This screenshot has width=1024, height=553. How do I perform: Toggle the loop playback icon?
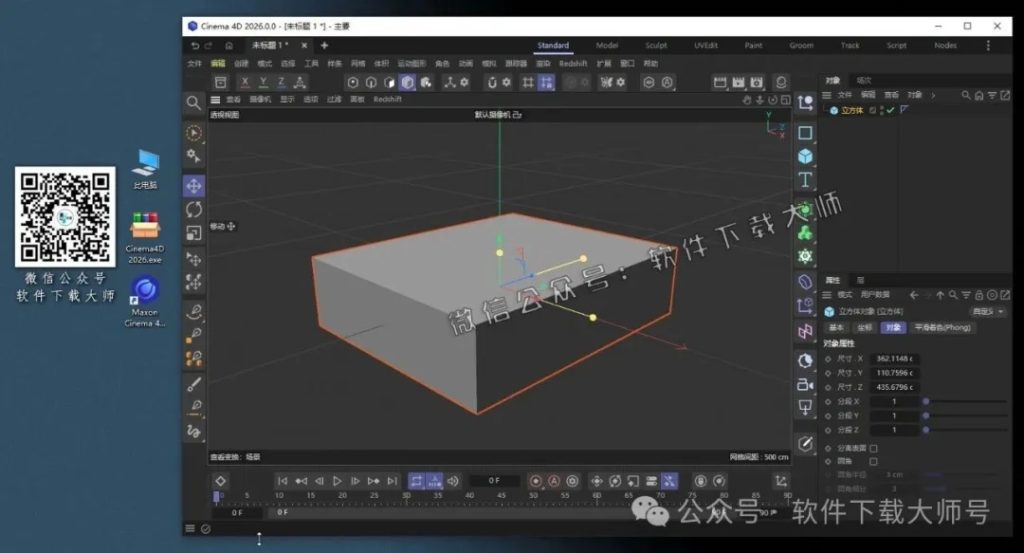coord(416,481)
